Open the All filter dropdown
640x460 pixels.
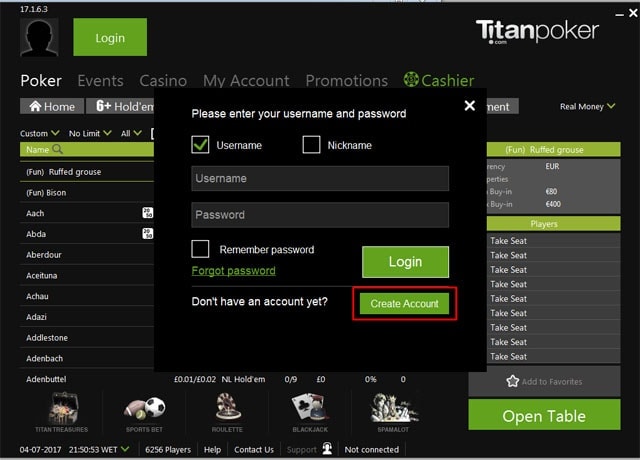pyautogui.click(x=131, y=133)
